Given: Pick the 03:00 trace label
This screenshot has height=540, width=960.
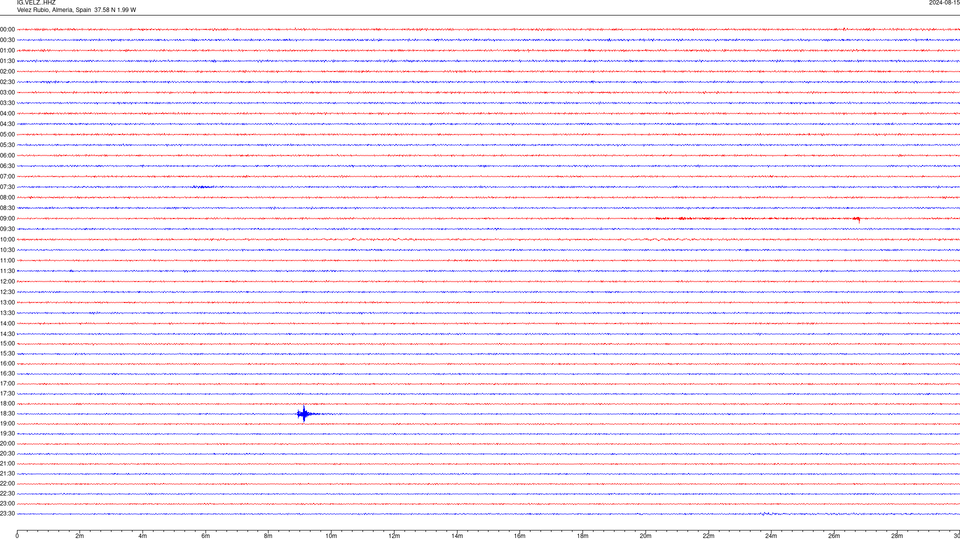Looking at the screenshot, I should point(7,92).
